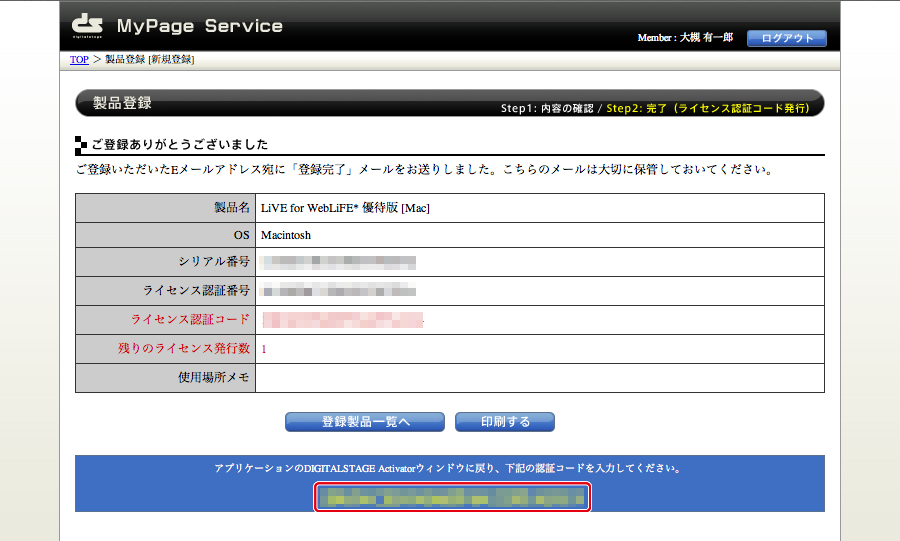Select the blurred license authentication number value
Screen dimensions: 900x541
[x=338, y=290]
